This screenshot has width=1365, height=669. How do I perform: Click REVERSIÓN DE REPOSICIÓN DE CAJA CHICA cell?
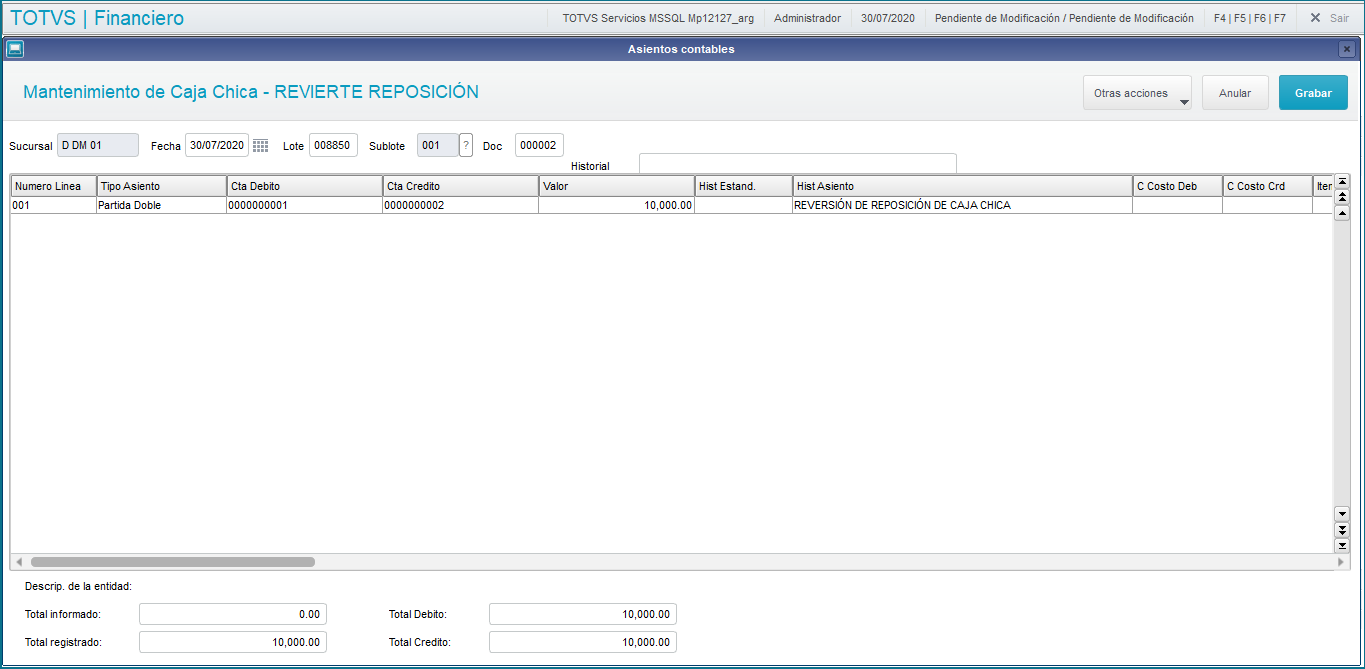click(962, 205)
